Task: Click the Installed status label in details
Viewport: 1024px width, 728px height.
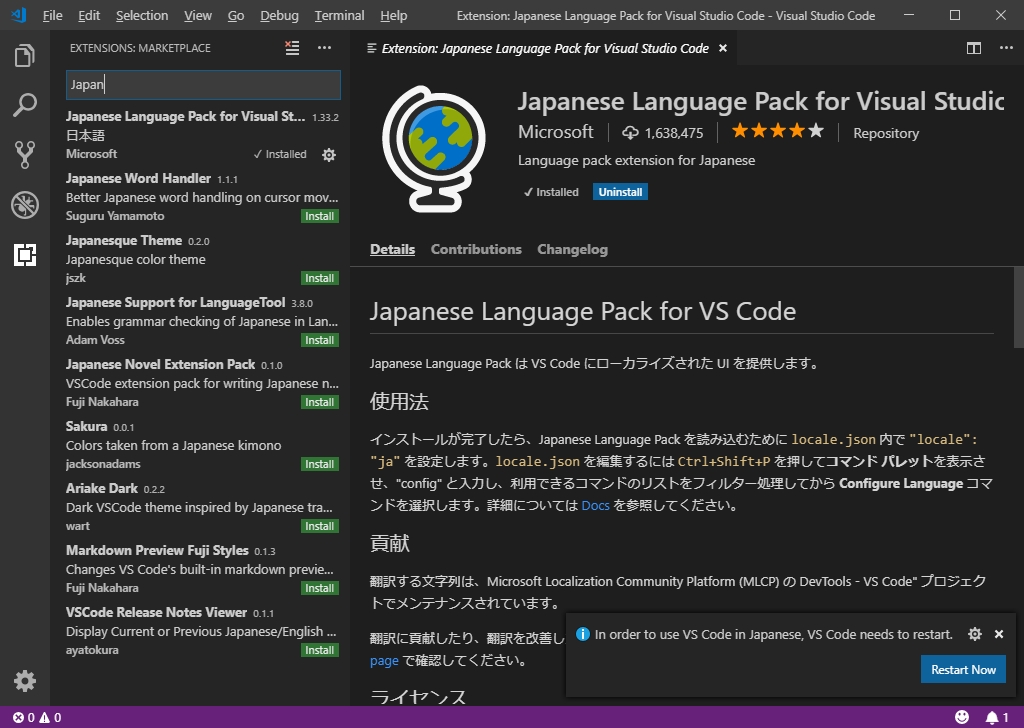Action: (551, 192)
